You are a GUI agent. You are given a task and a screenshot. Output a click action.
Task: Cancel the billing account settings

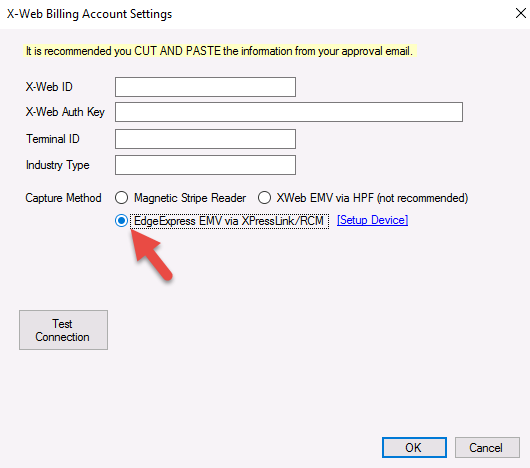coord(487,448)
